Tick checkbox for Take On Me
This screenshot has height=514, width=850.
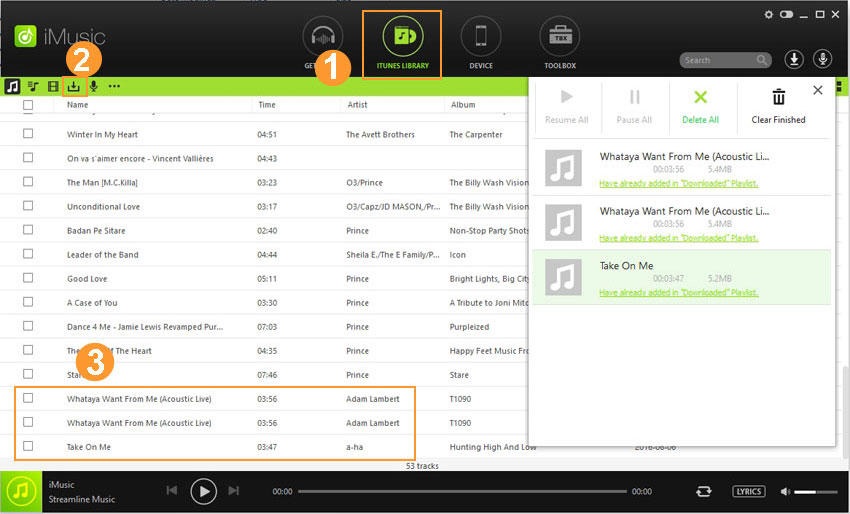[28, 446]
